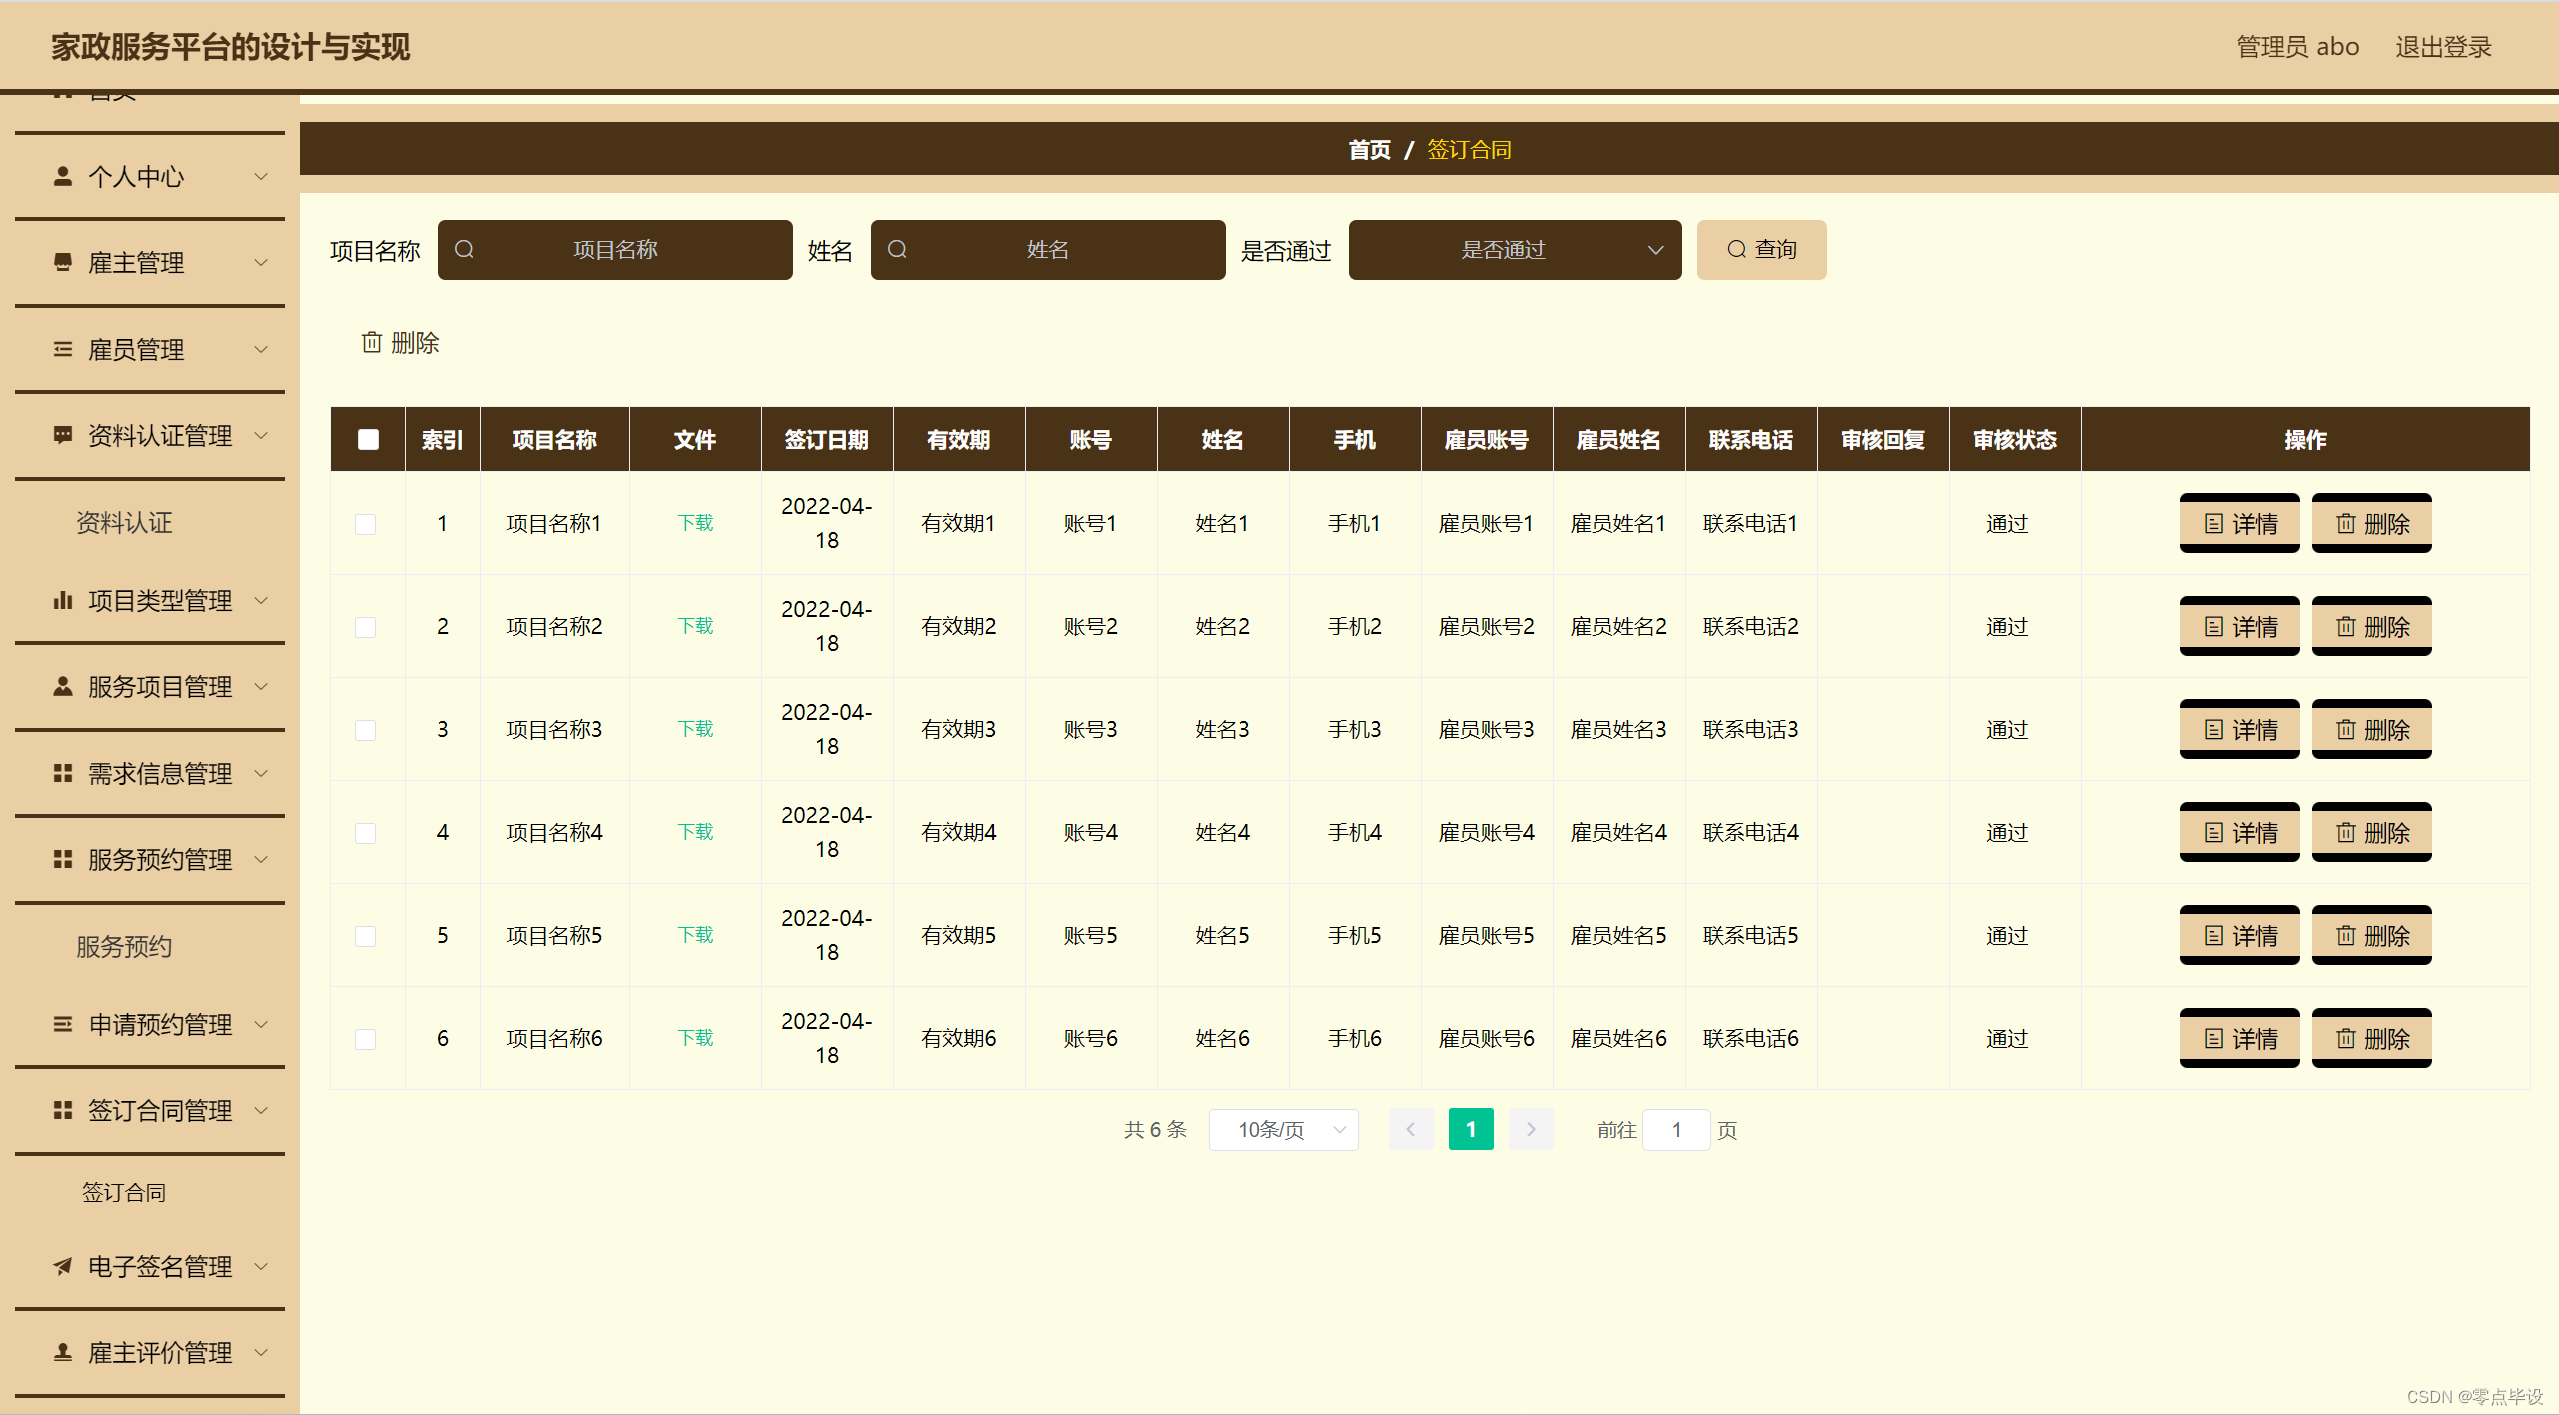Click the 前往 page number input

1676,1130
